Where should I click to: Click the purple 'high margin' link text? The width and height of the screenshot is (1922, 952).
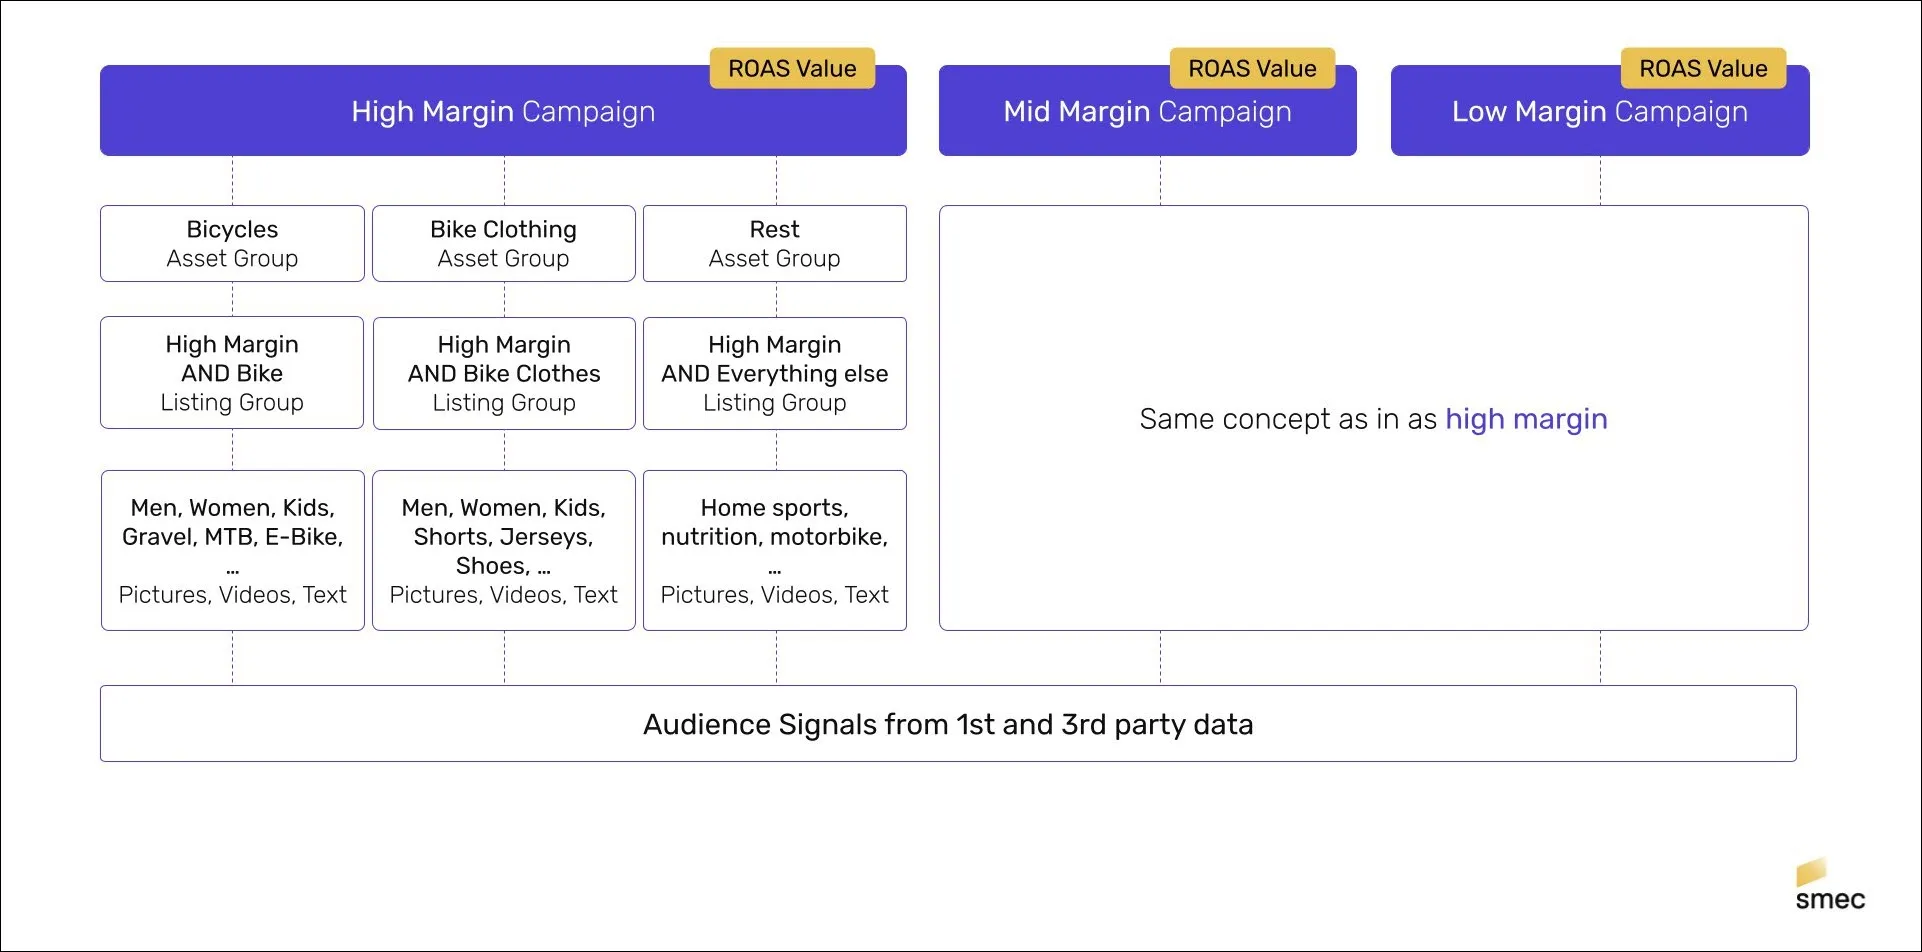(1526, 419)
